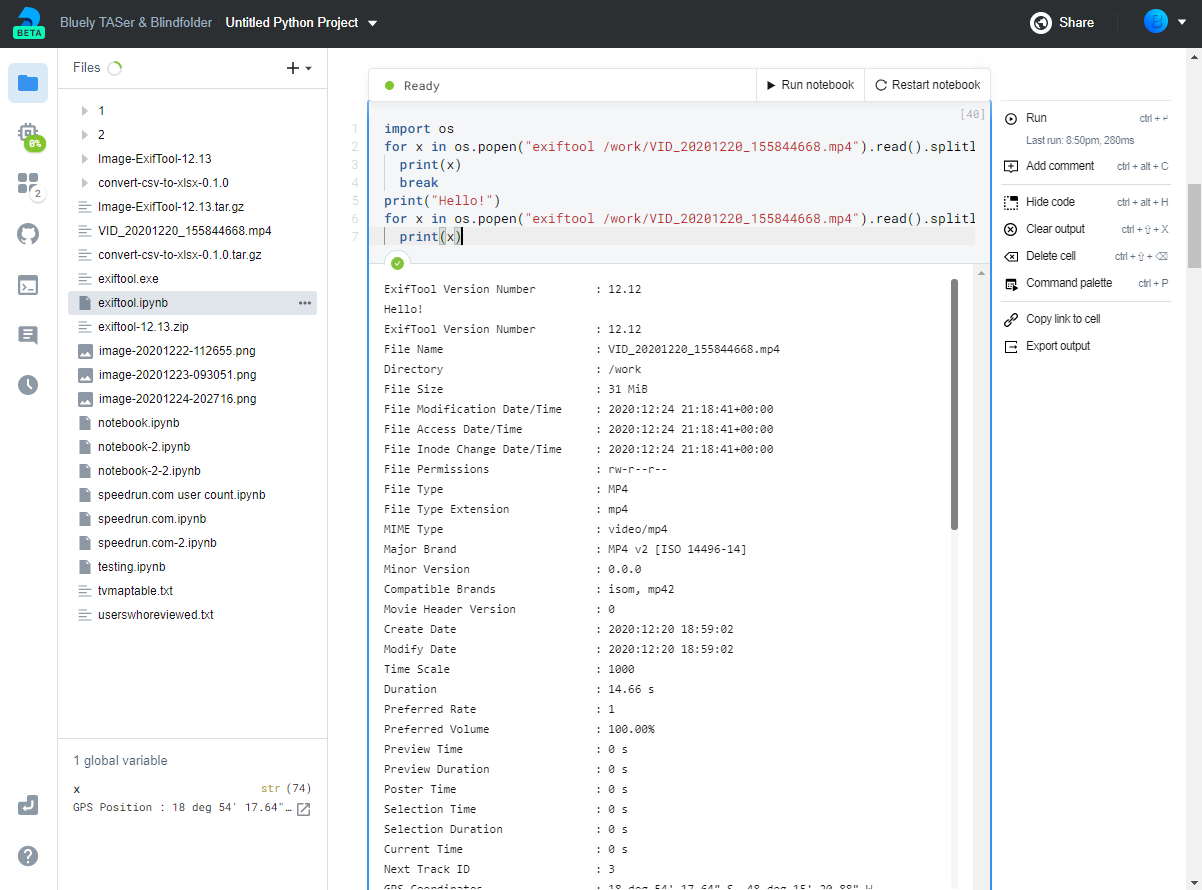The width and height of the screenshot is (1202, 890).
Task: Click the image file icon of image-20201222-112655.png
Action: coord(86,351)
